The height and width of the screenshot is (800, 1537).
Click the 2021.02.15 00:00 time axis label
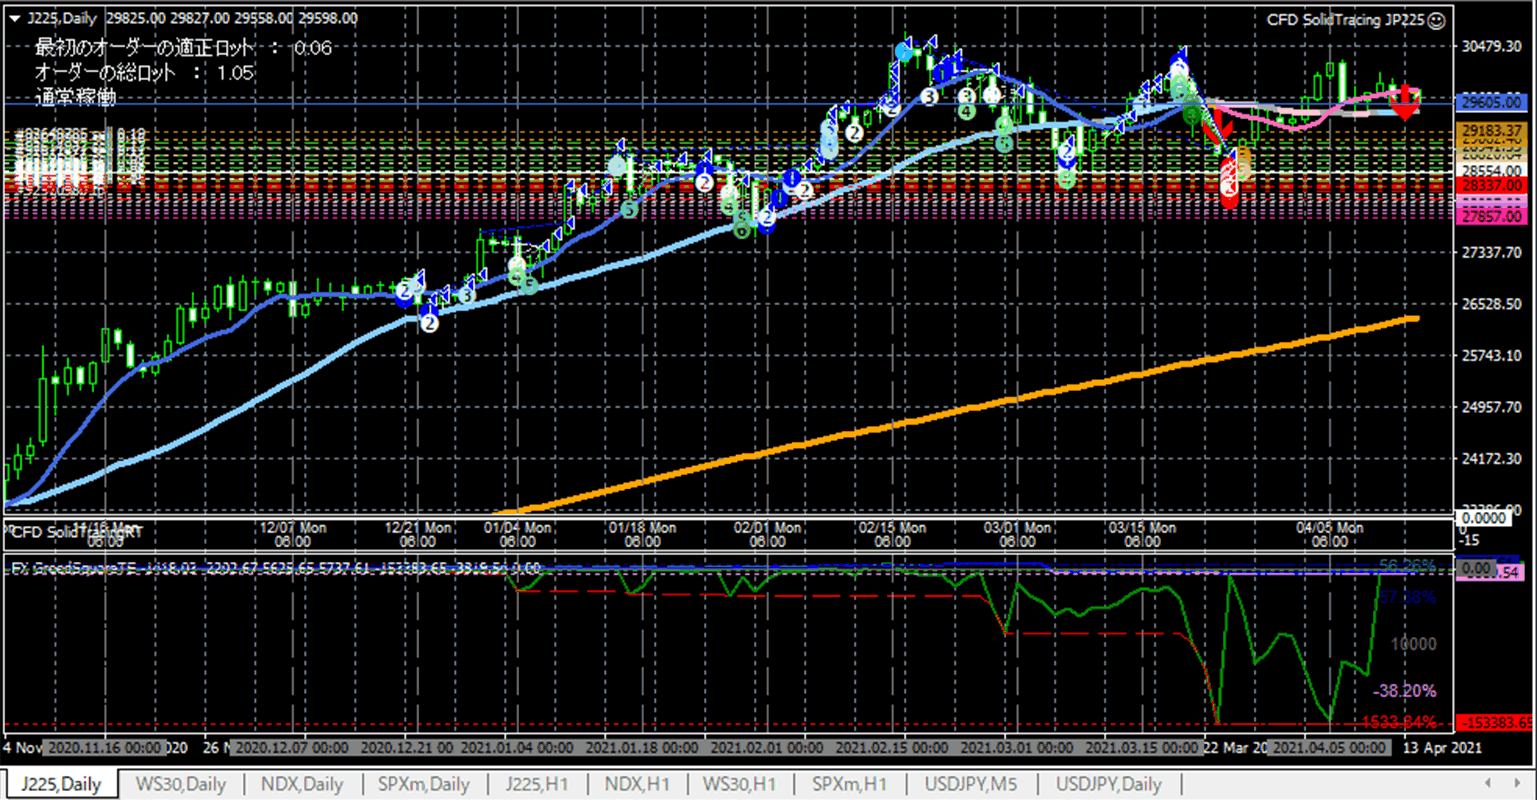click(892, 748)
